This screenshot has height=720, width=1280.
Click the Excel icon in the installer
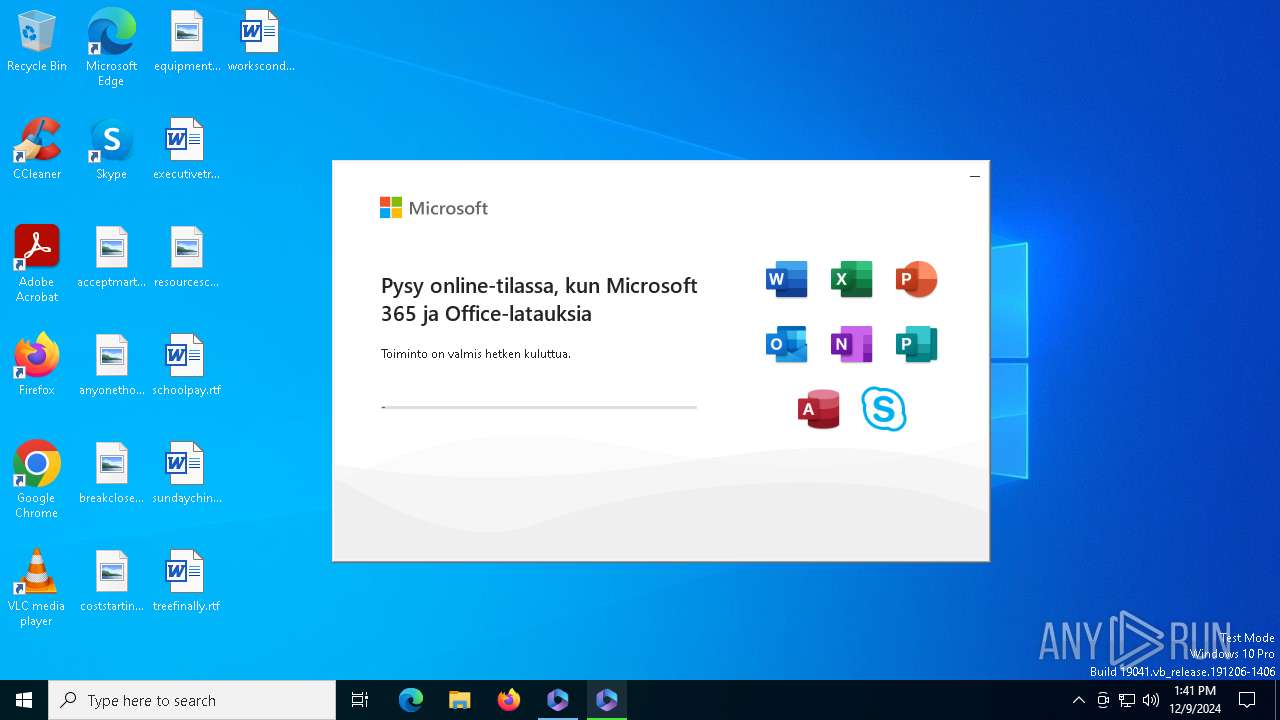pyautogui.click(x=852, y=279)
